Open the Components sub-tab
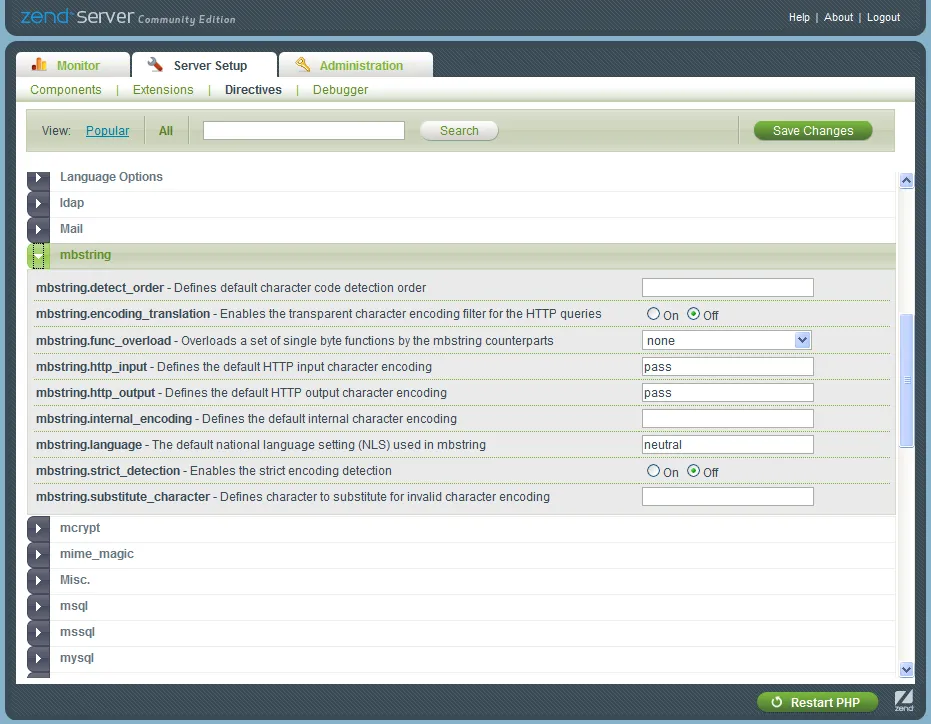The height and width of the screenshot is (724, 931). [x=66, y=90]
